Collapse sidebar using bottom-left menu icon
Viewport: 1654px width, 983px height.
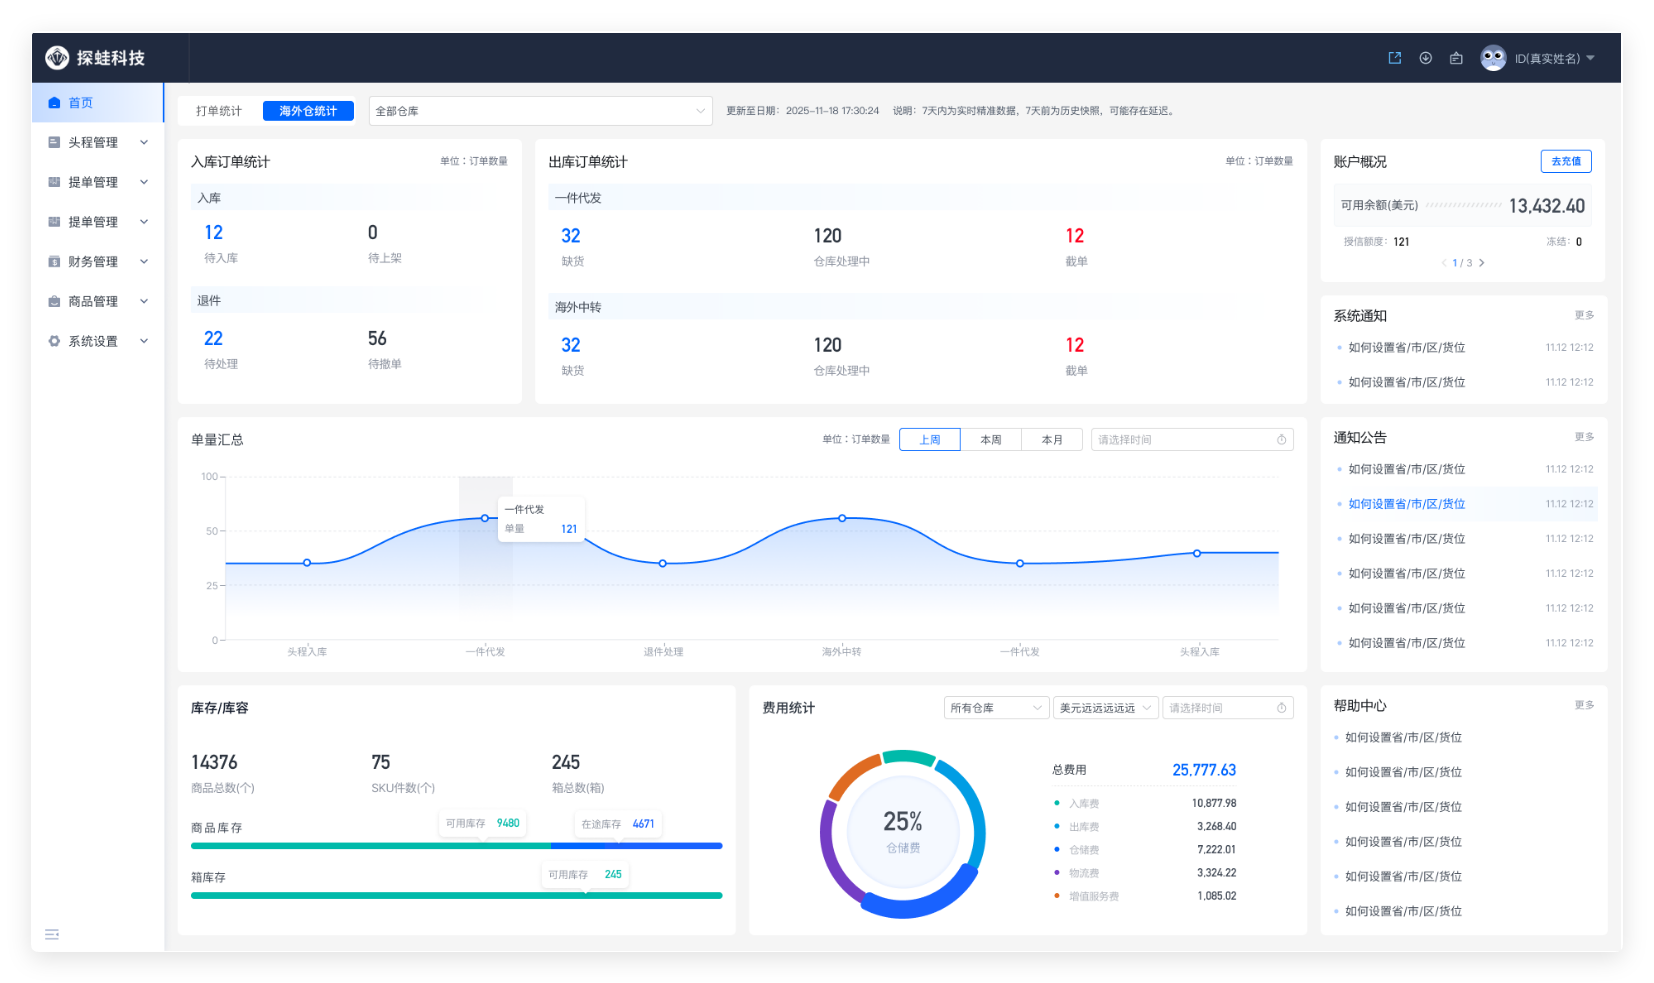pos(52,934)
